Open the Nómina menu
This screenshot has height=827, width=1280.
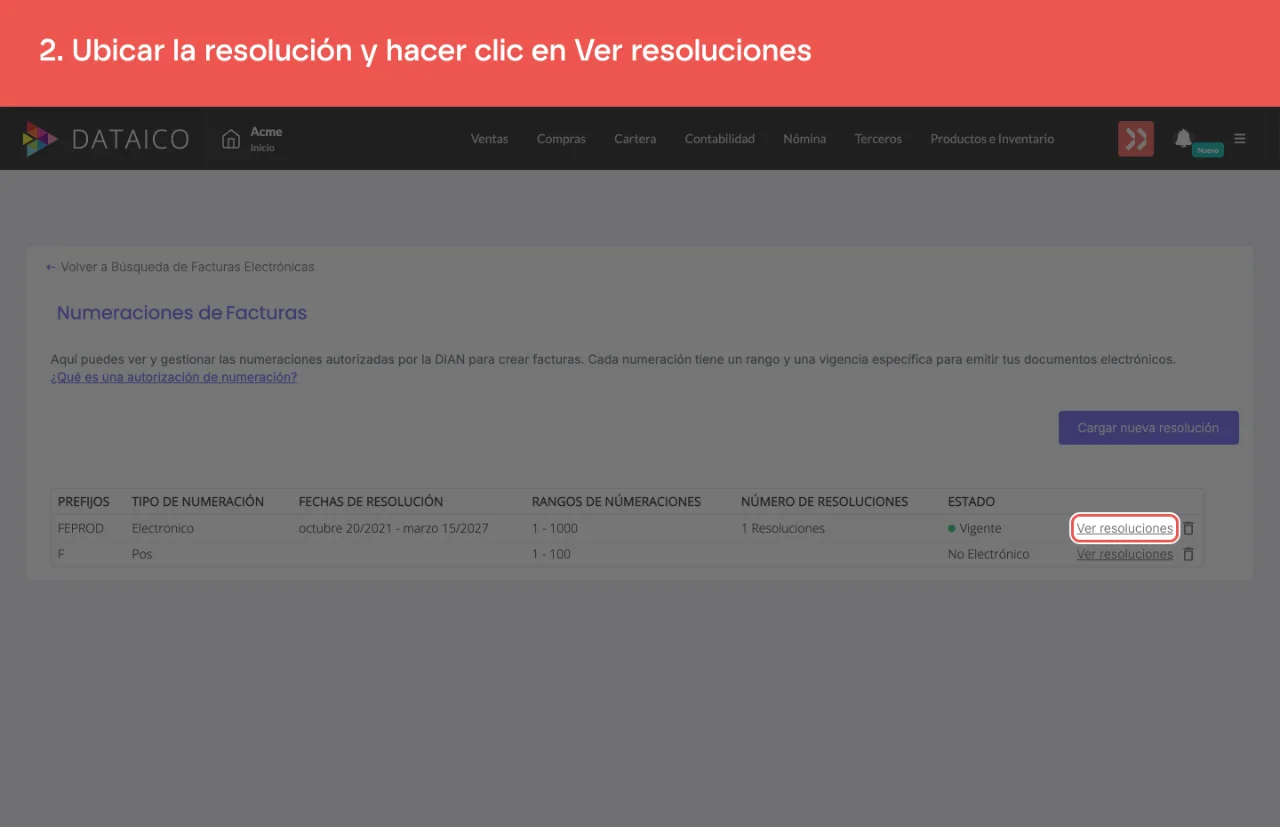pyautogui.click(x=805, y=139)
